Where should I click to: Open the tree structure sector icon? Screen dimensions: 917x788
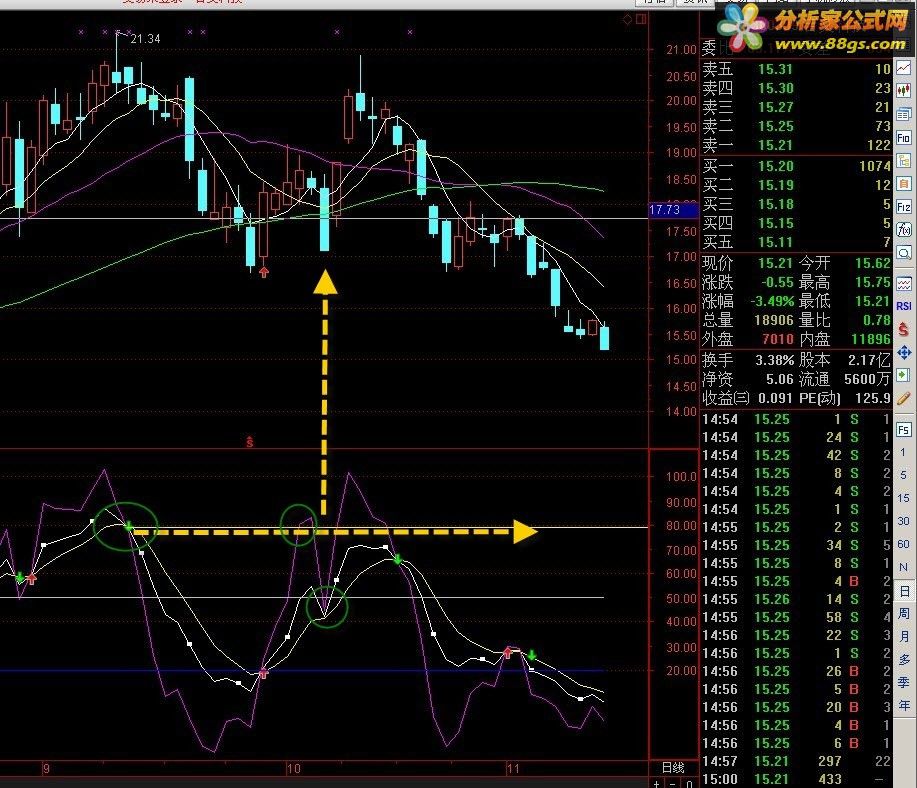[x=904, y=161]
